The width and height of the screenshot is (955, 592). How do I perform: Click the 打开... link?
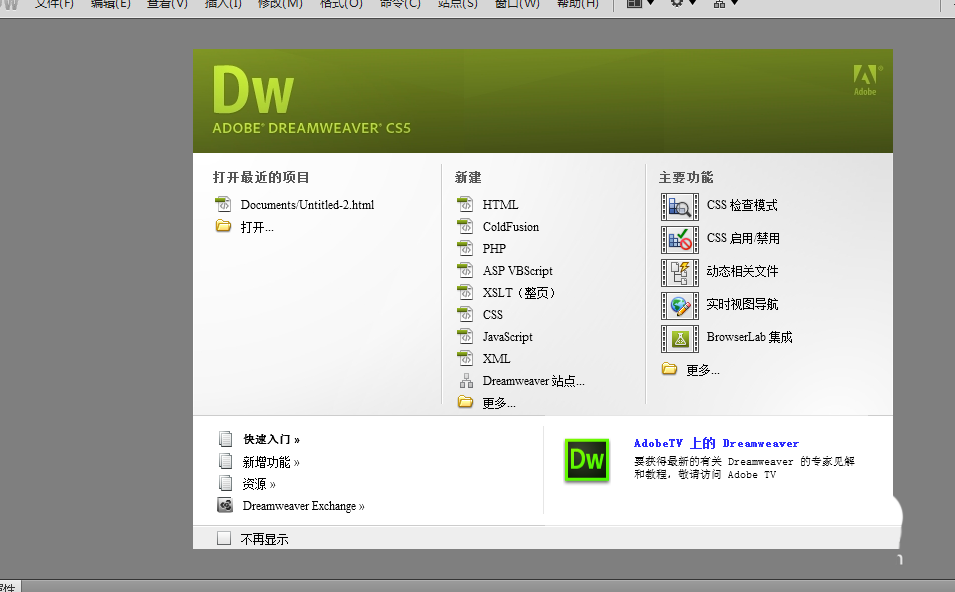coord(257,227)
